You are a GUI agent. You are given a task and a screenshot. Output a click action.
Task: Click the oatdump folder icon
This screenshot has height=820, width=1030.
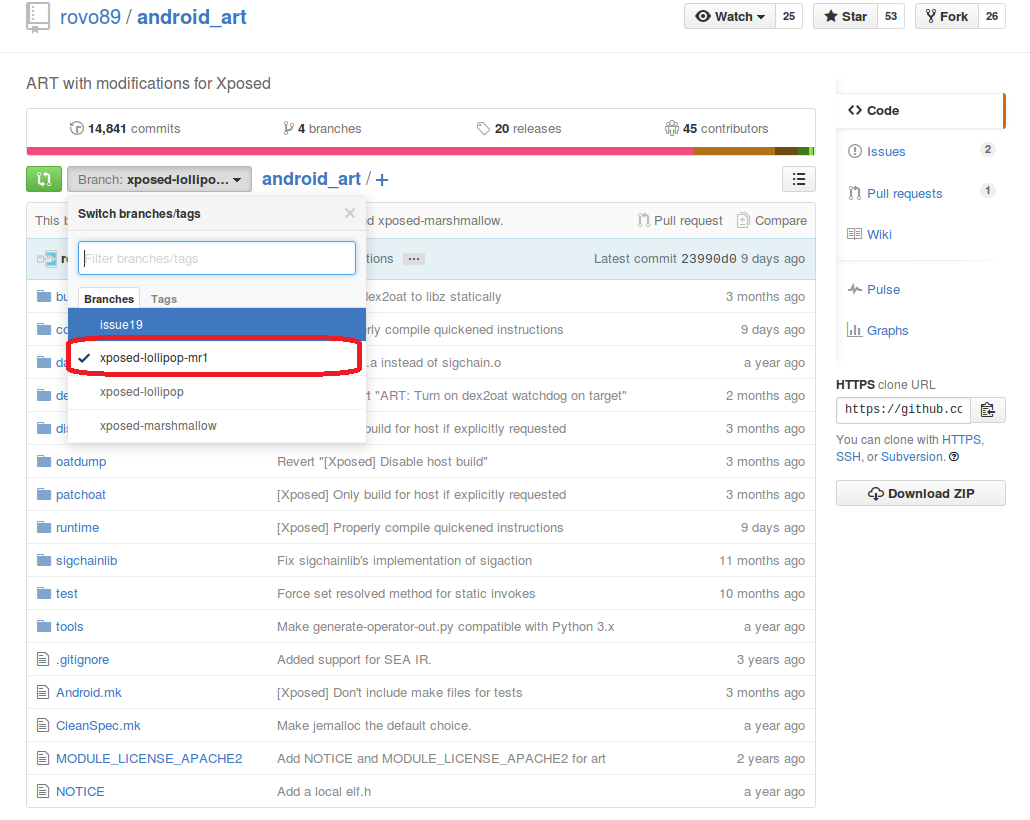[x=44, y=461]
